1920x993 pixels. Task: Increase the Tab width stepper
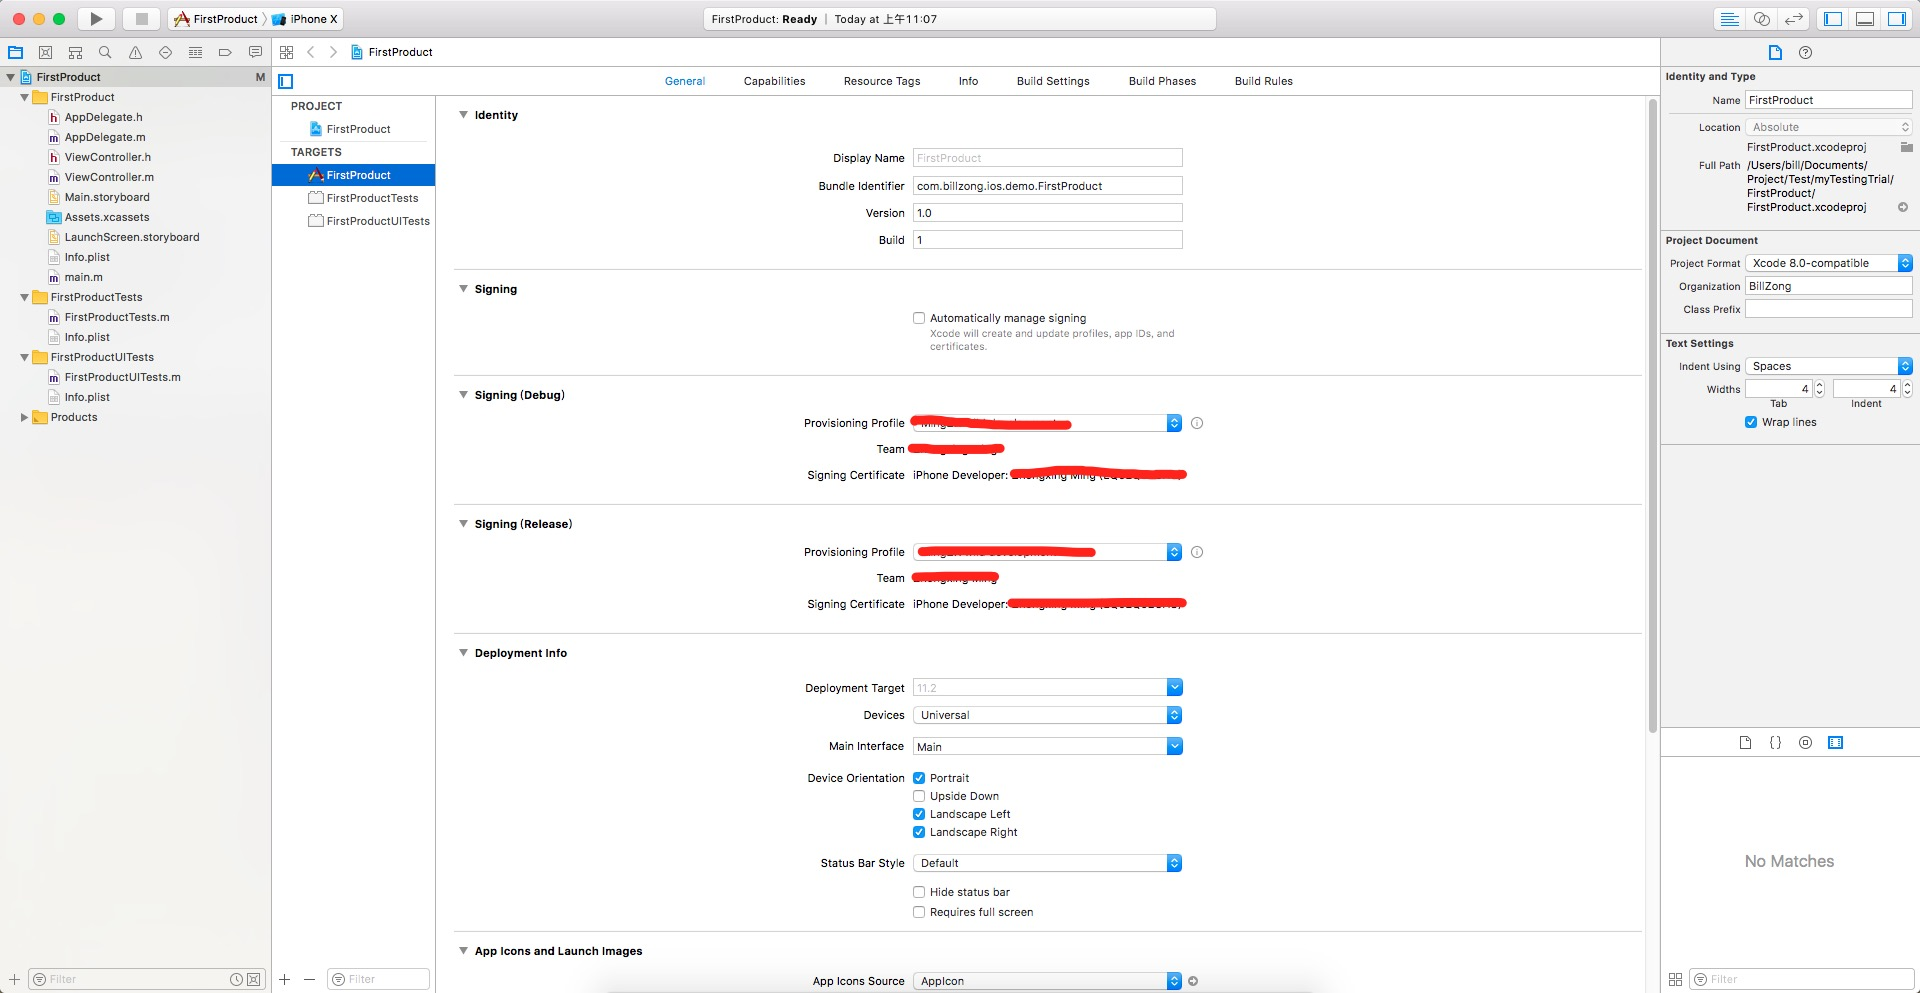(x=1819, y=385)
